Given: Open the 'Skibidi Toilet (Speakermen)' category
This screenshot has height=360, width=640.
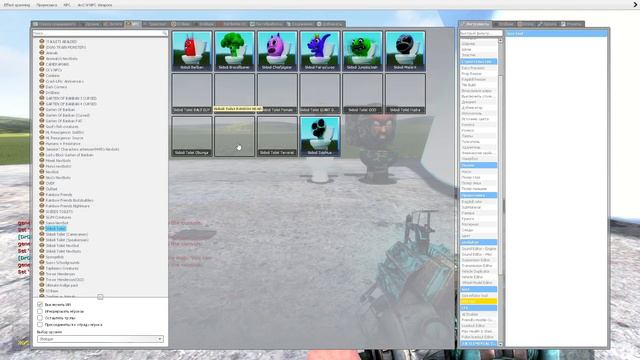Looking at the screenshot, I should [x=67, y=240].
